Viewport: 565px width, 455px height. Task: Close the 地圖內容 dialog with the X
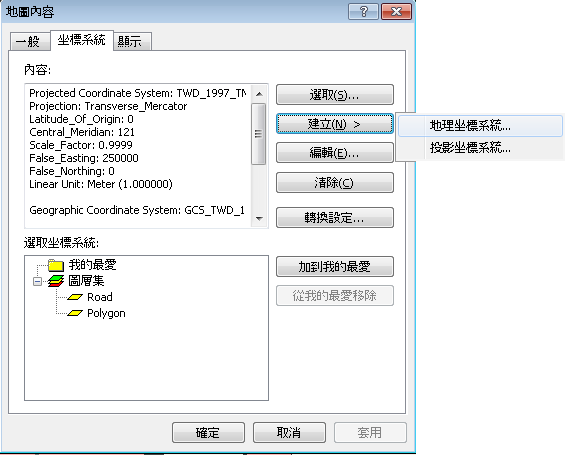396,12
